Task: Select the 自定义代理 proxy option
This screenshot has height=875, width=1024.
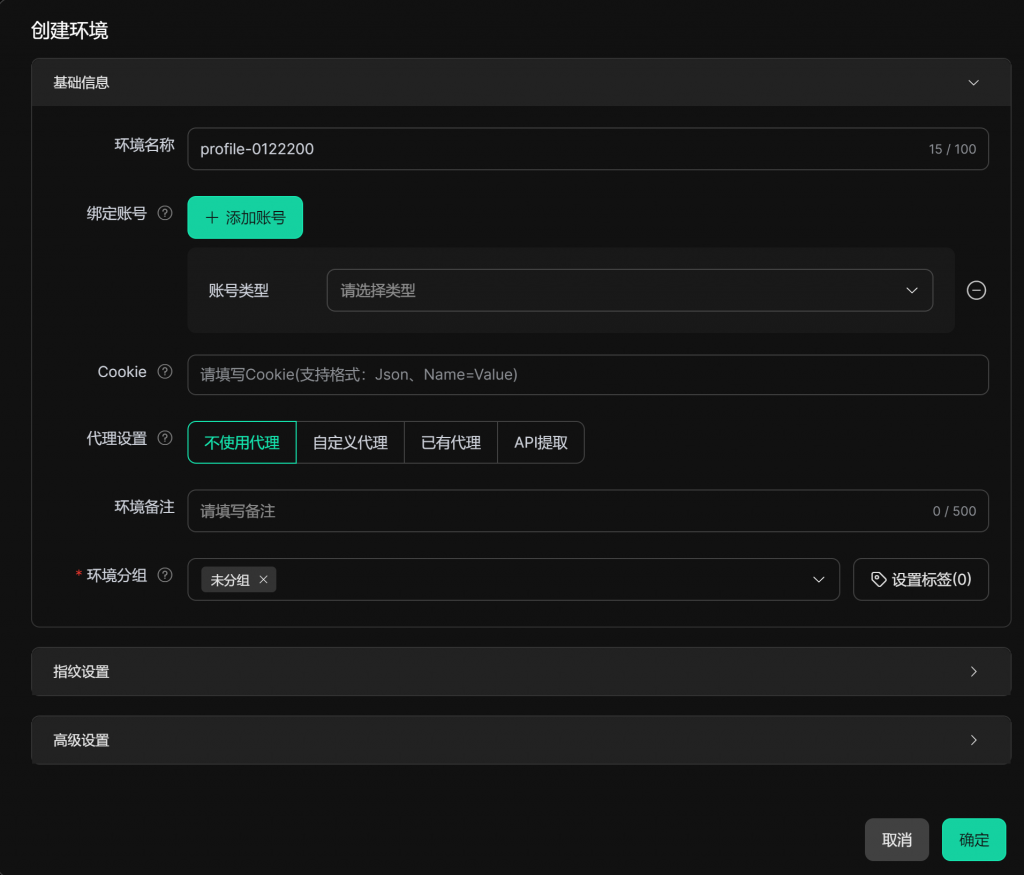Action: 350,442
